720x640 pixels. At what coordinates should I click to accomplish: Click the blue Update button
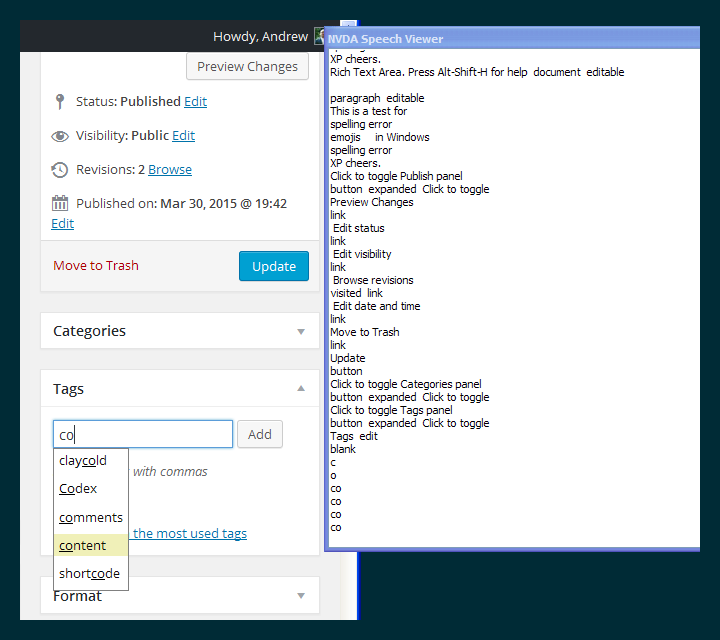tap(274, 266)
